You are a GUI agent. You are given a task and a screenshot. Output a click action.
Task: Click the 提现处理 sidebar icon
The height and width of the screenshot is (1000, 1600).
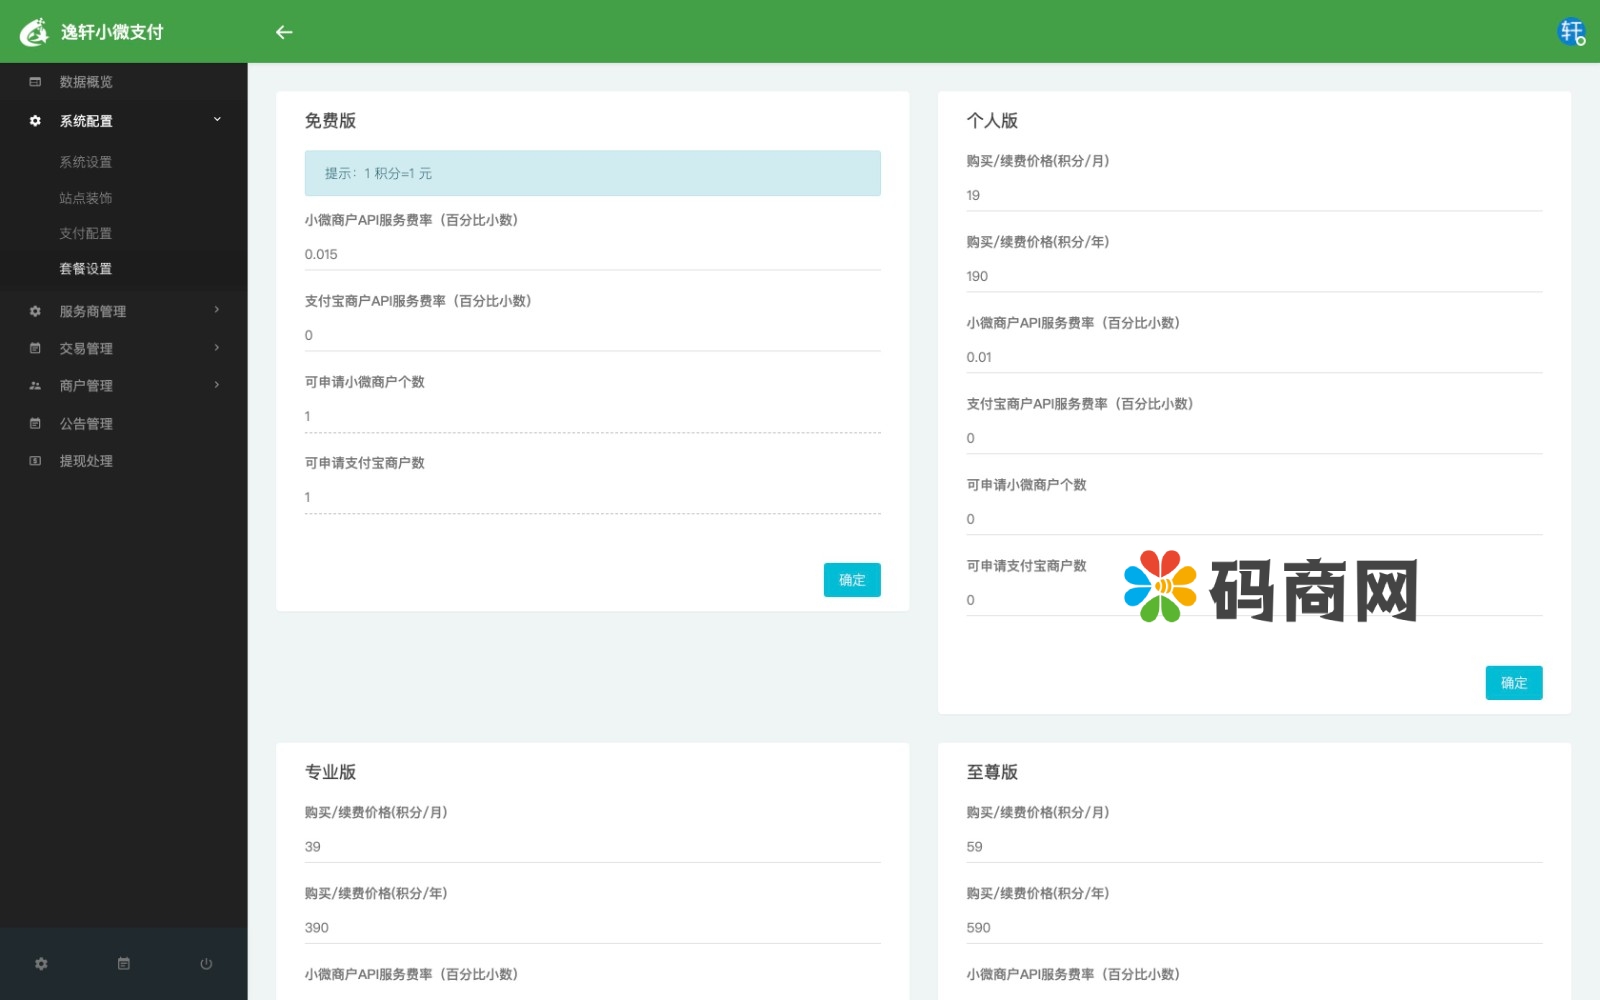pos(35,461)
